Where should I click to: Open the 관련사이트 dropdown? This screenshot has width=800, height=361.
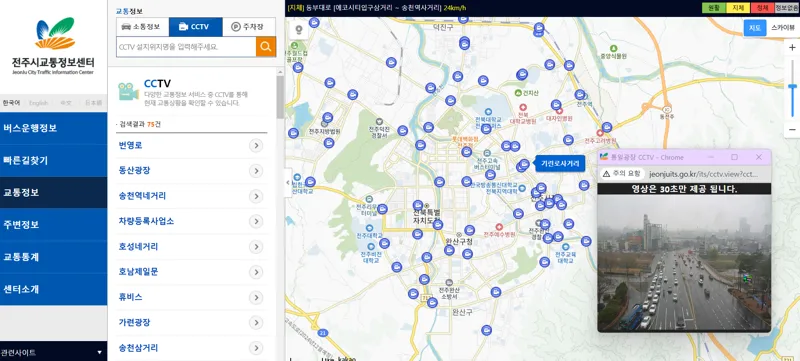[53, 352]
